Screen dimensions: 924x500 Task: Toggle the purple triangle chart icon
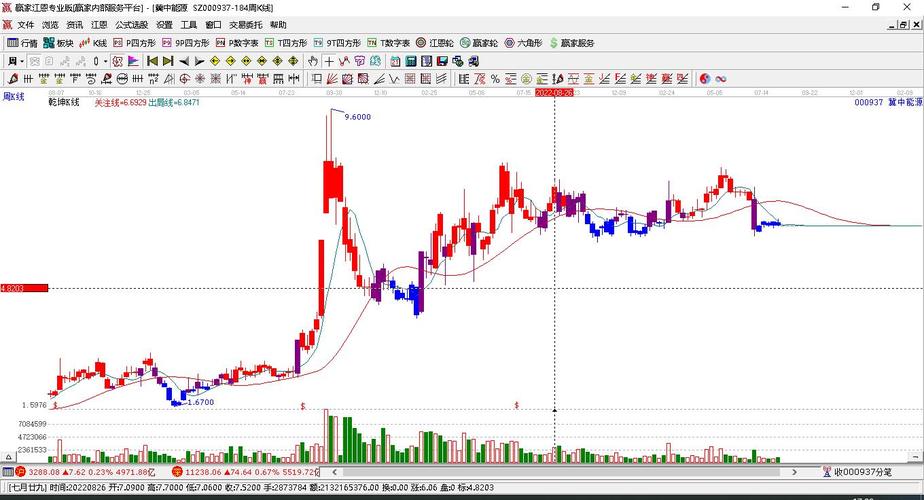(134, 61)
